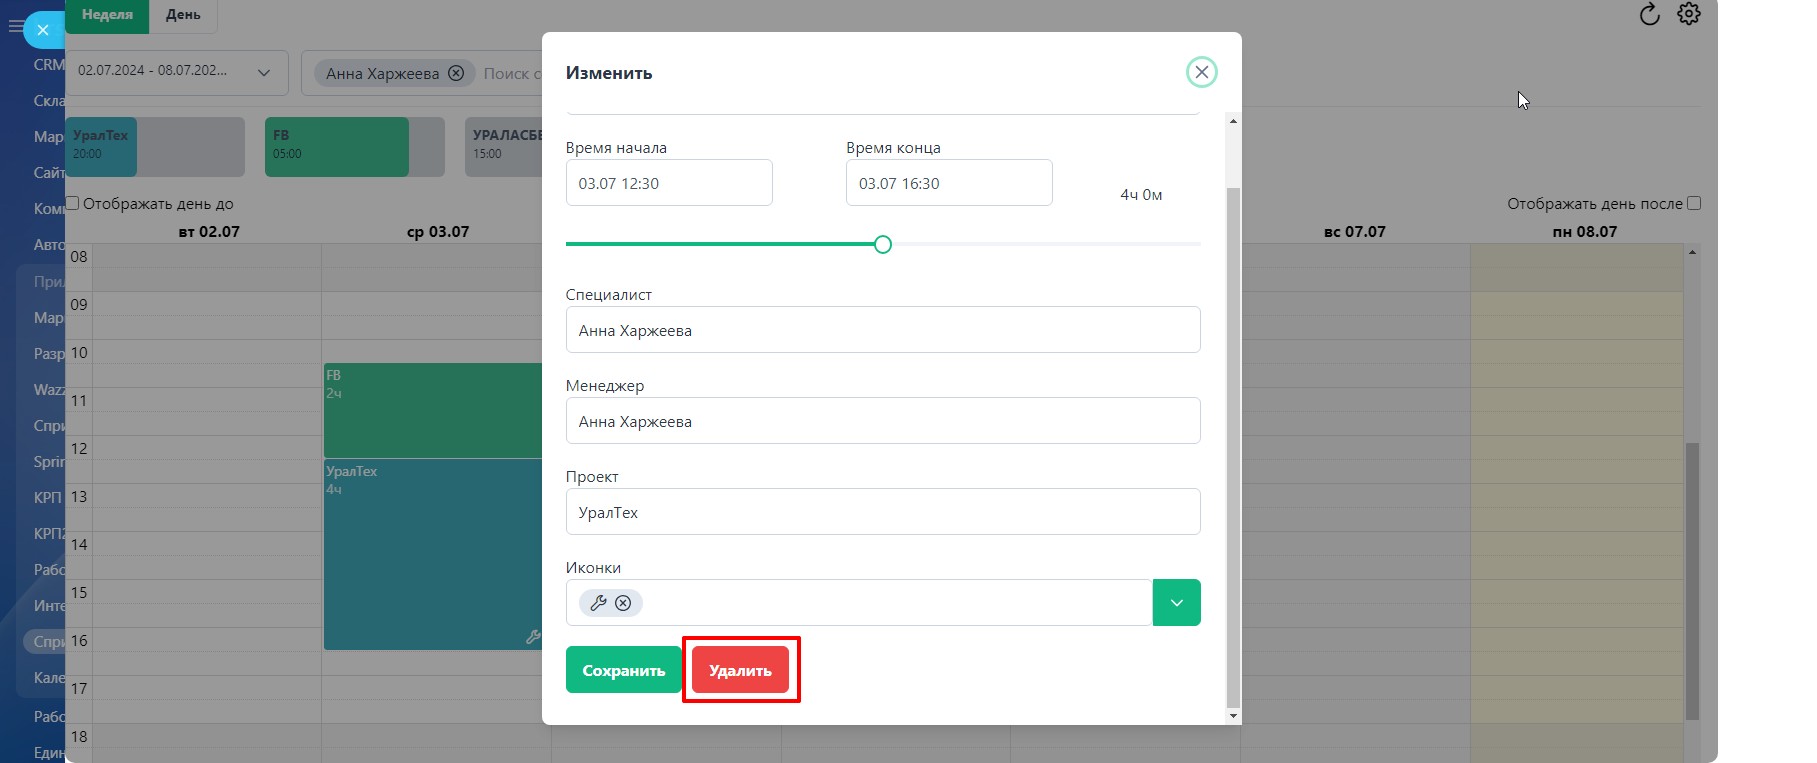This screenshot has height=763, width=1817.
Task: Click the blue close sidebar button
Action: pos(43,30)
